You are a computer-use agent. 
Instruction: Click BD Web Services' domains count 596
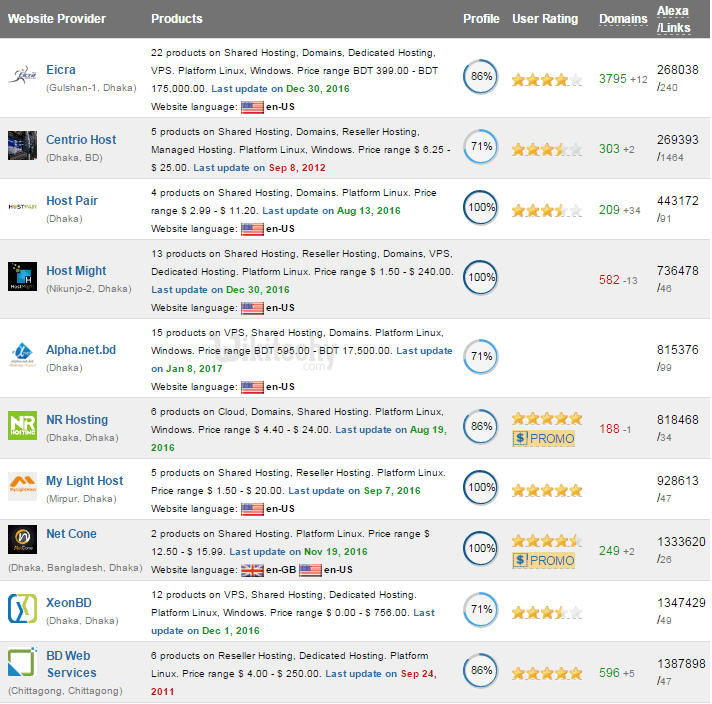609,673
